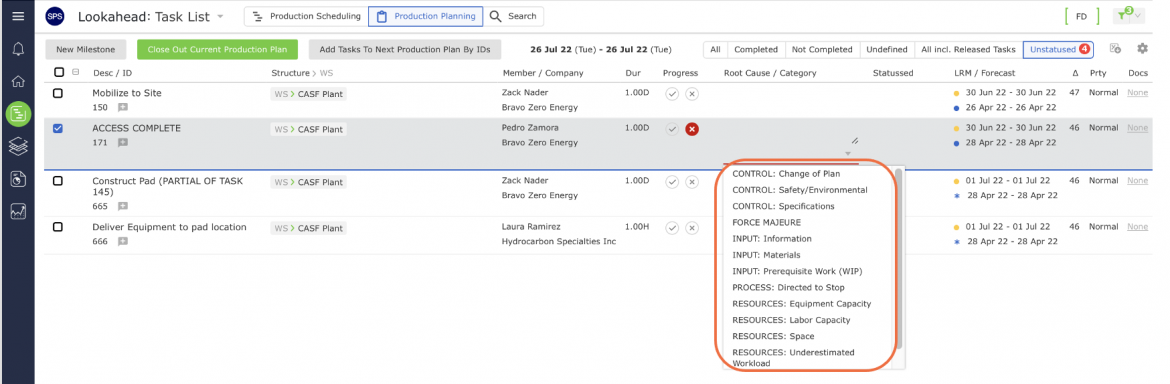Click the comment icon beside ID 171
1170x384 pixels.
[123, 142]
